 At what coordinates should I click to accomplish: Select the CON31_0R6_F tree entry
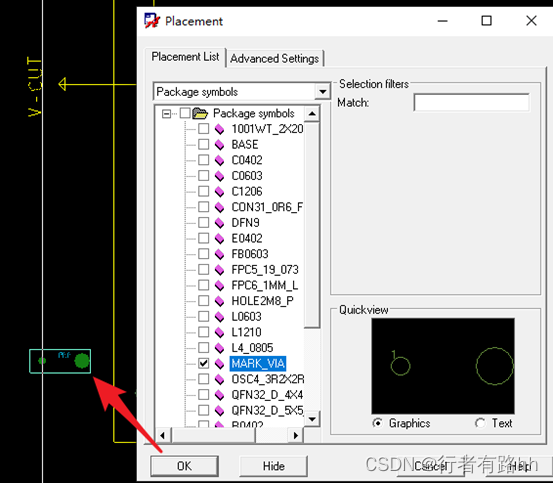(267, 207)
